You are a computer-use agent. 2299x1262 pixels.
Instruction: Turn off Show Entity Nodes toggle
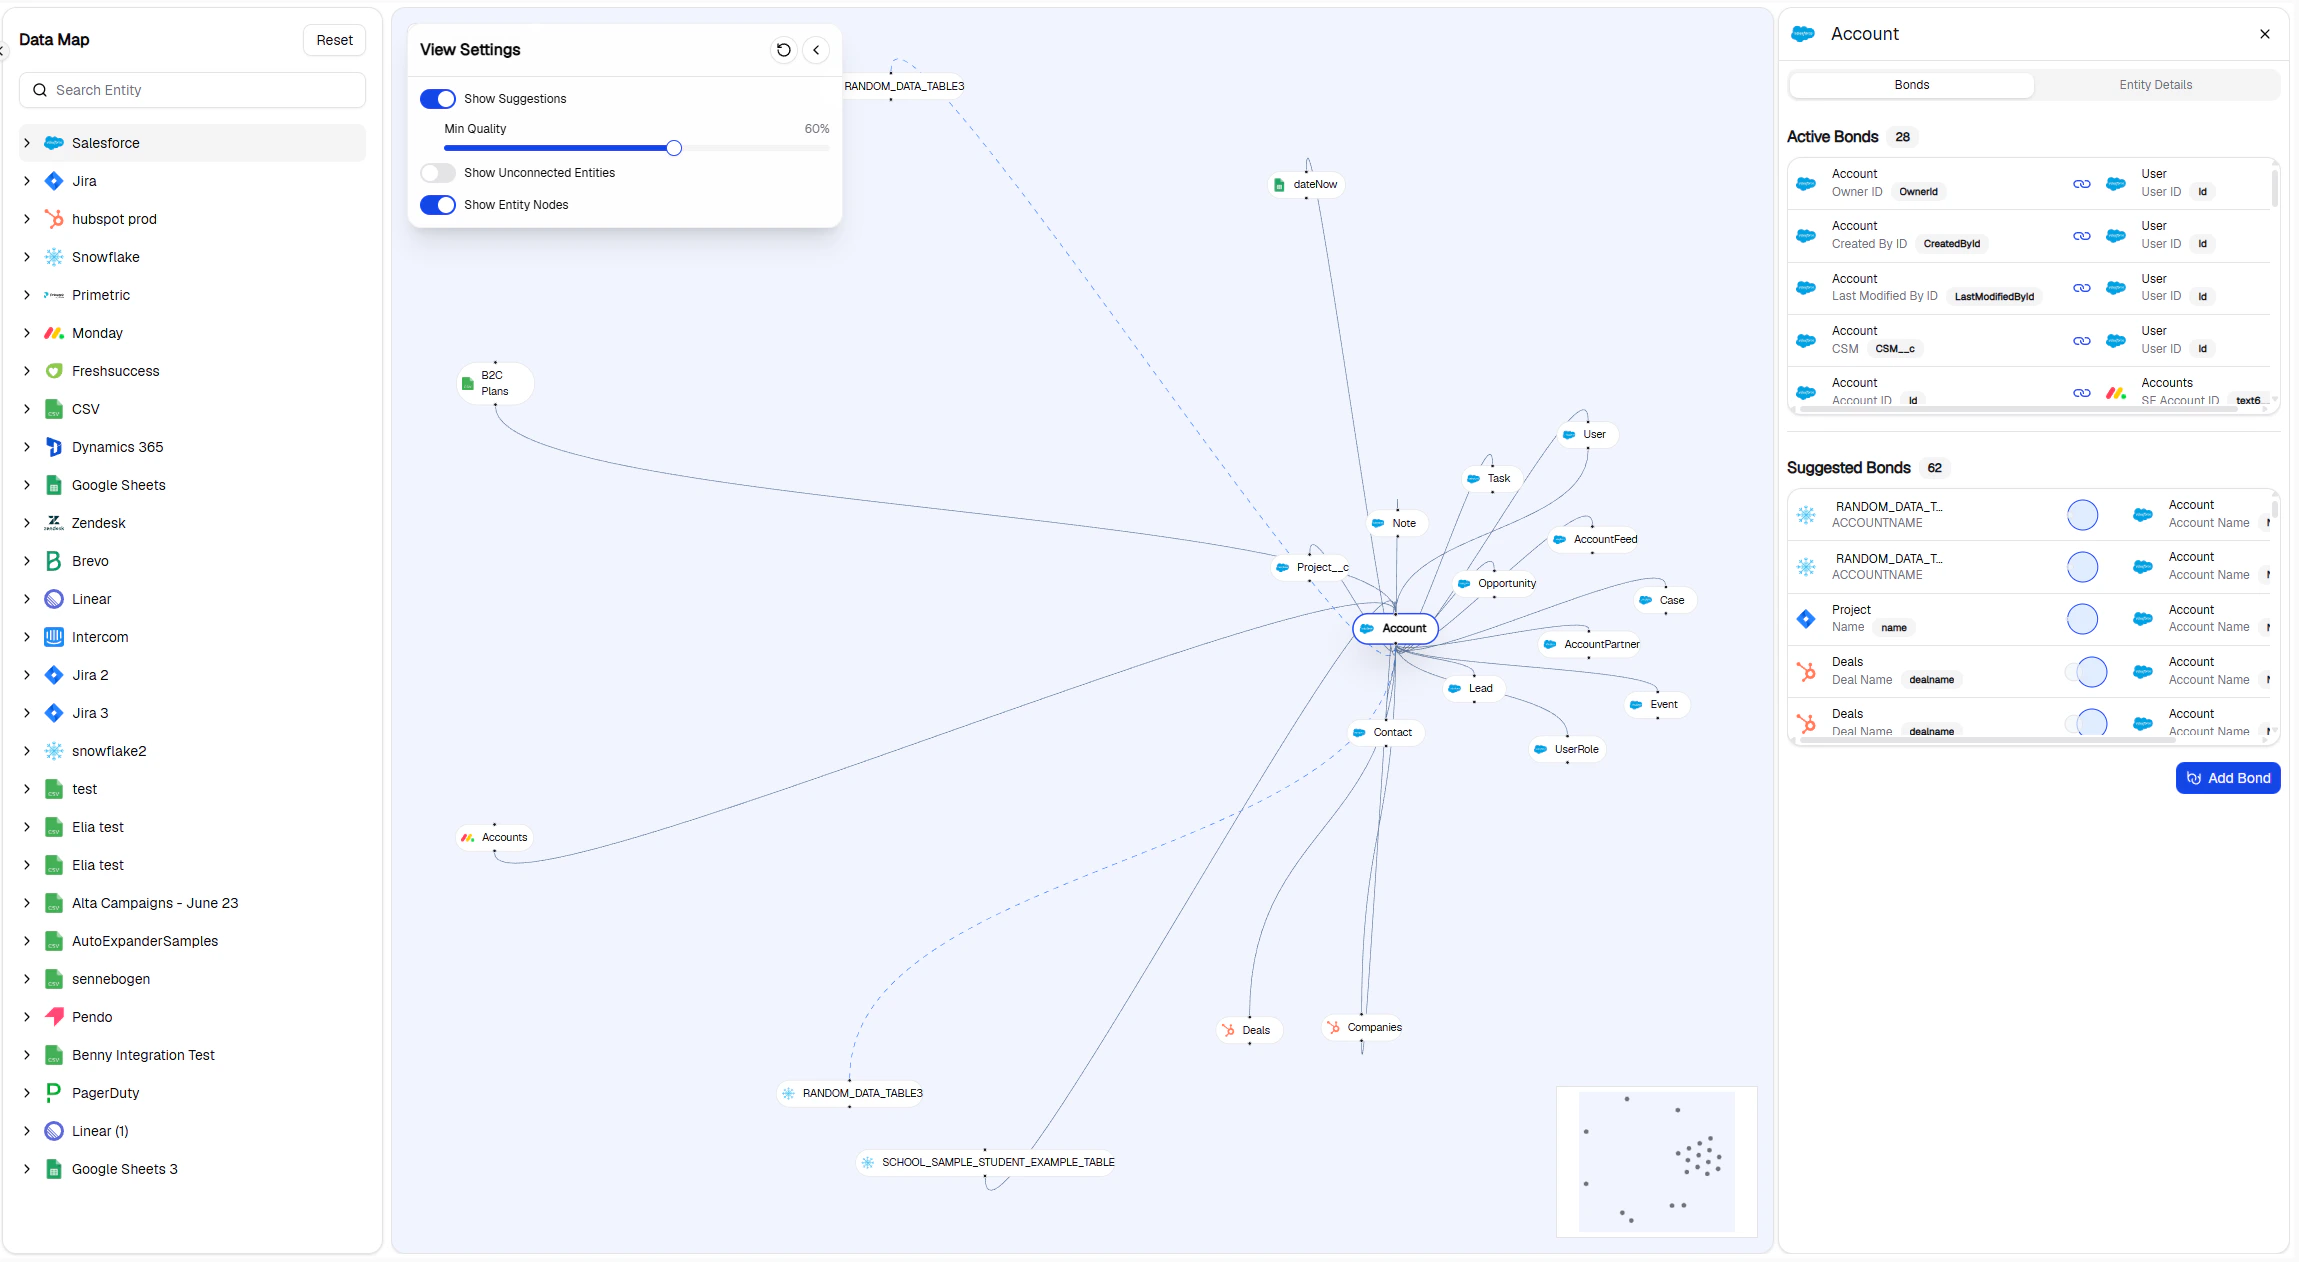click(438, 205)
